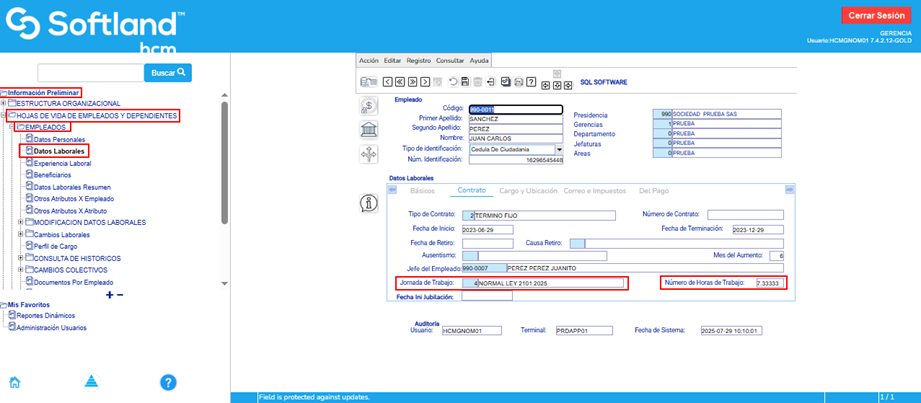Viewport: 921px width, 403px height.
Task: Go to first record arrow button
Action: click(x=387, y=82)
